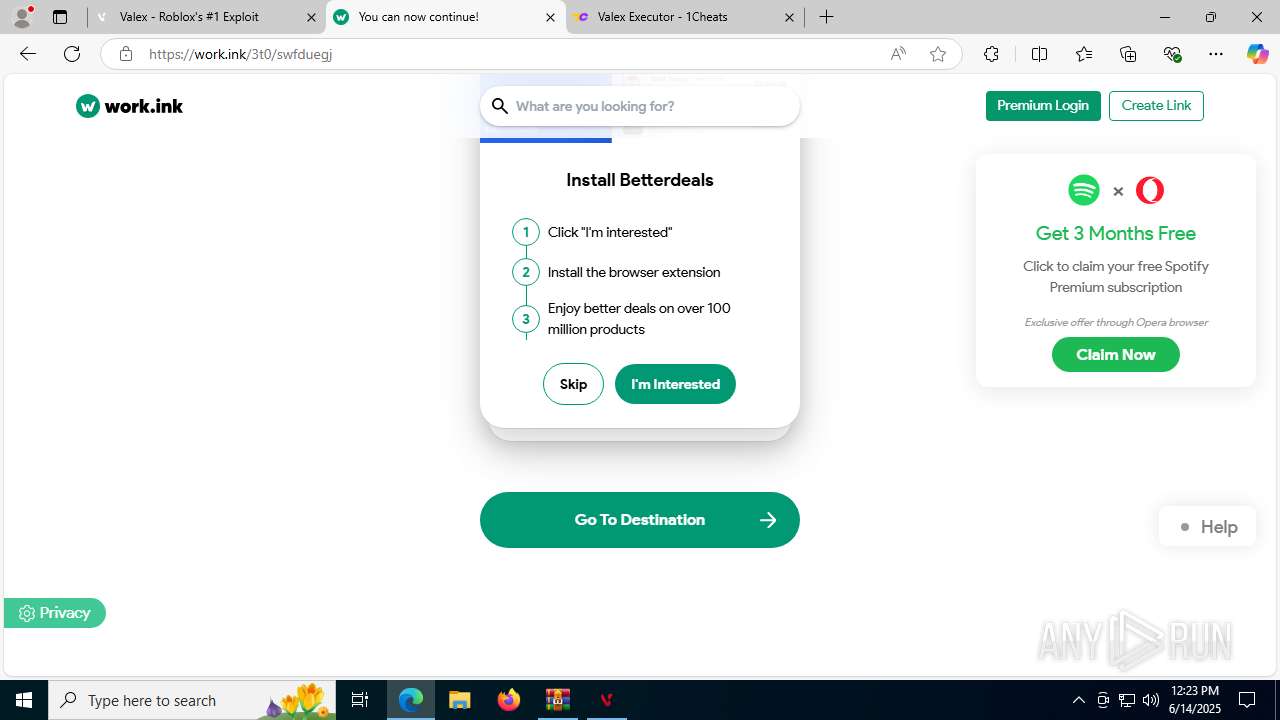Click step 1 Click "I'm interested" text
The height and width of the screenshot is (720, 1280).
coord(610,232)
